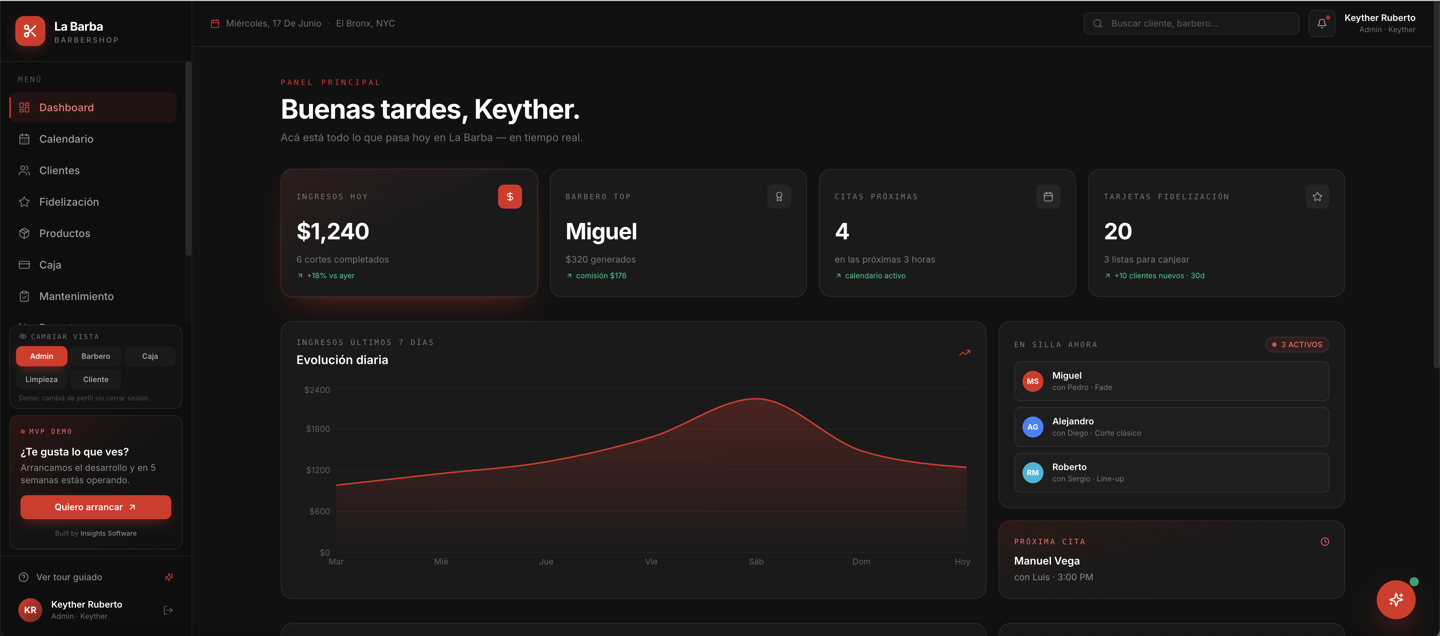Select the Cliente view option
1440x636 pixels.
96,379
